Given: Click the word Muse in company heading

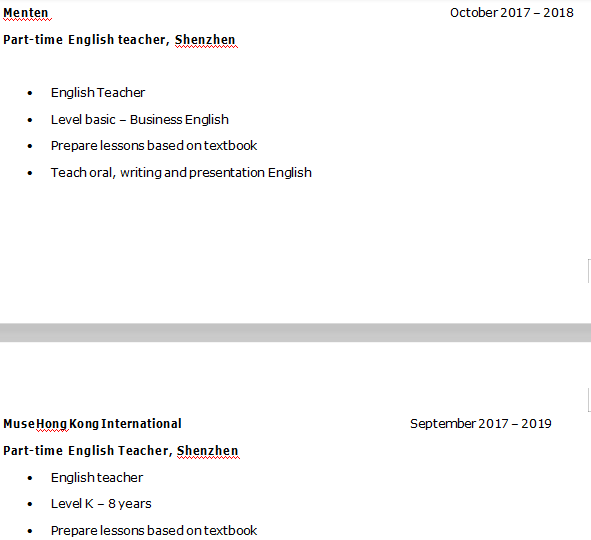Looking at the screenshot, I should [19, 424].
